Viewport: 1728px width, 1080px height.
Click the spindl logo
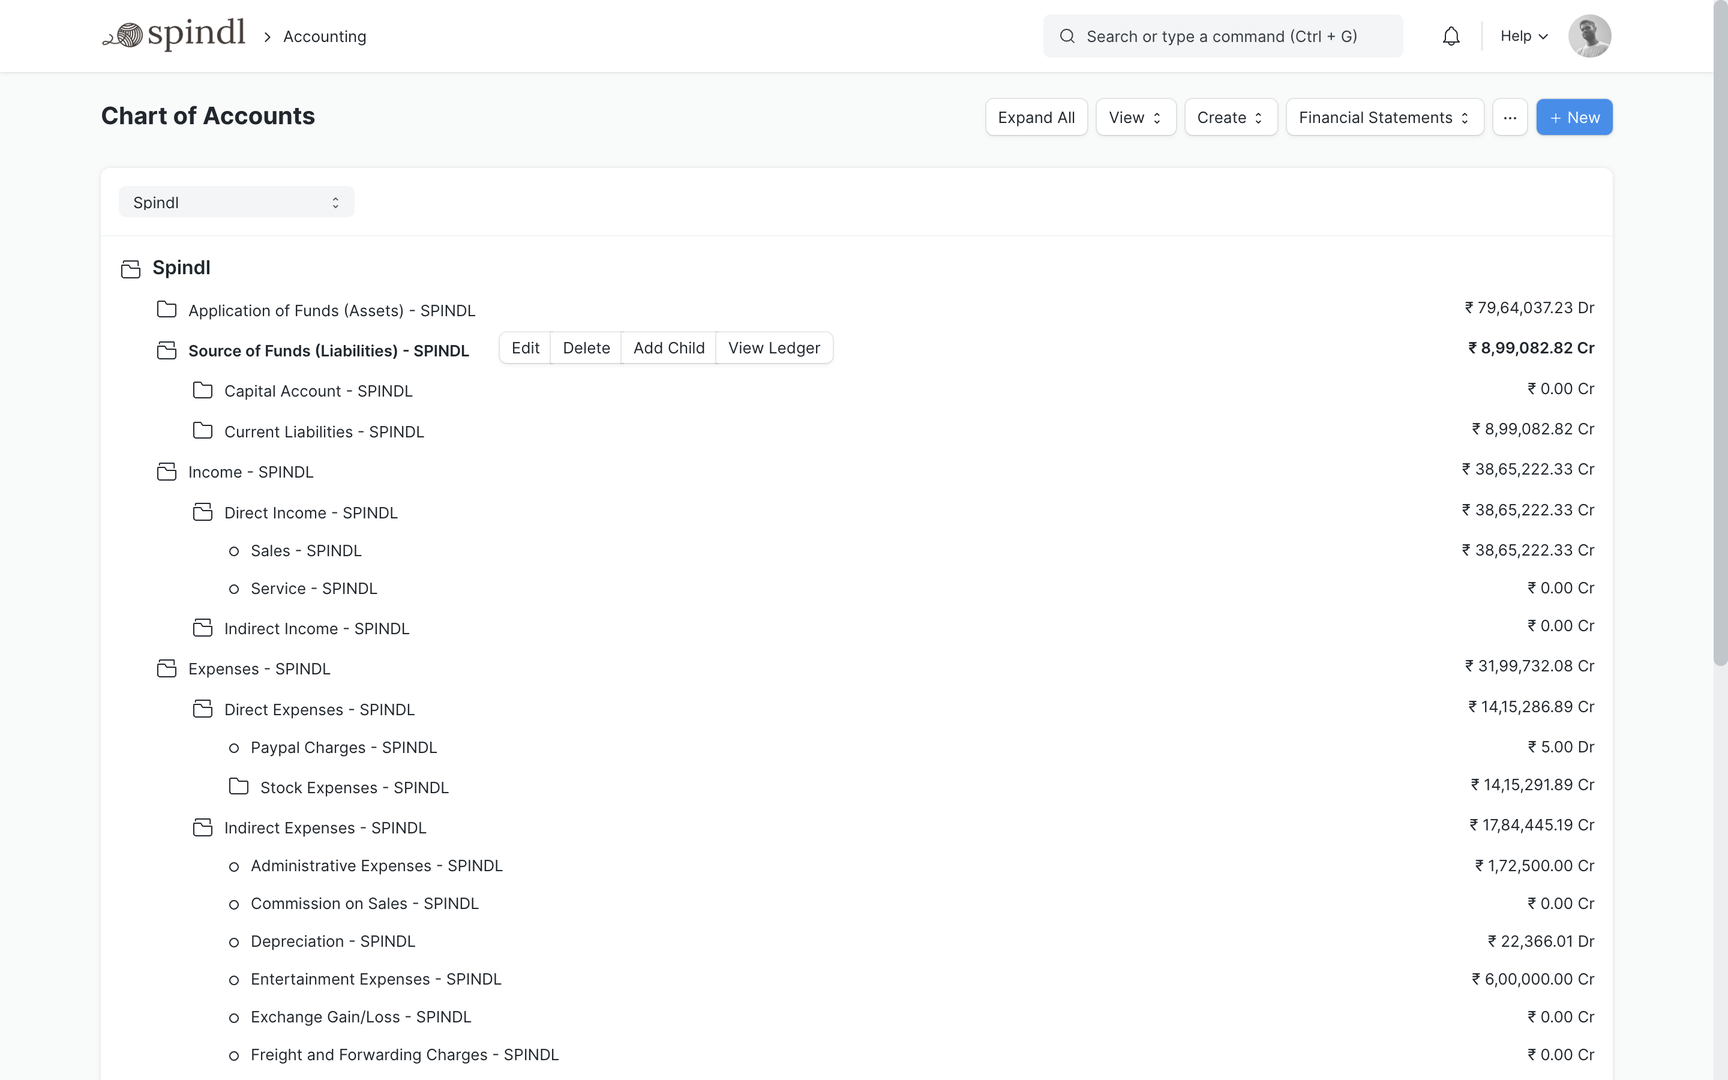pyautogui.click(x=174, y=35)
